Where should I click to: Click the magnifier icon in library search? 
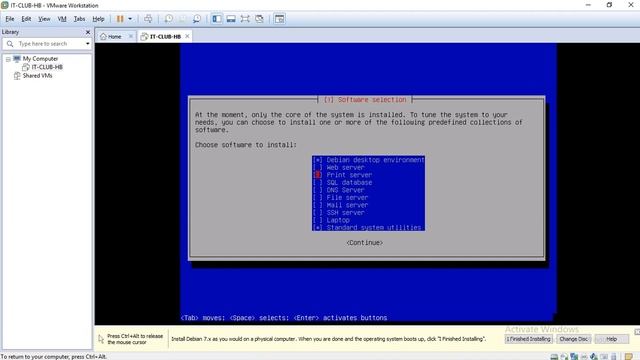pyautogui.click(x=10, y=44)
